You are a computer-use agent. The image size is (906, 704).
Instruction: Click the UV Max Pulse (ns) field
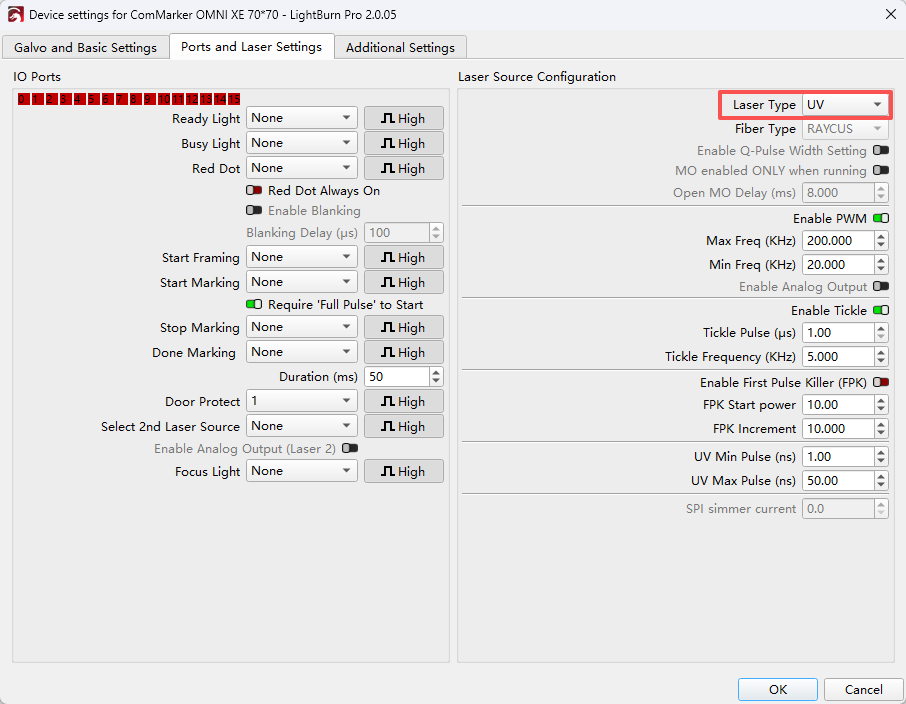[x=837, y=481]
